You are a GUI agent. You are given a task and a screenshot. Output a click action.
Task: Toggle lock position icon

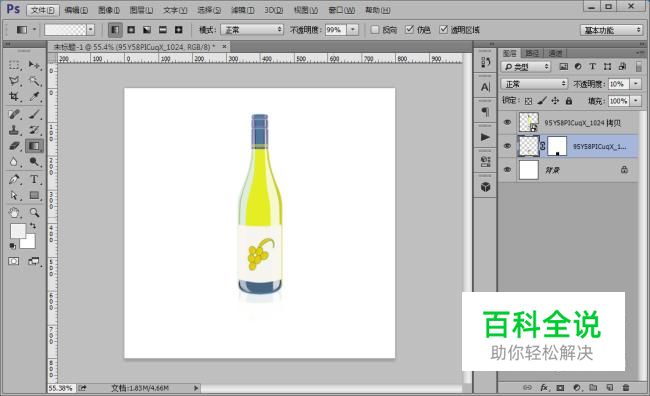tap(555, 101)
